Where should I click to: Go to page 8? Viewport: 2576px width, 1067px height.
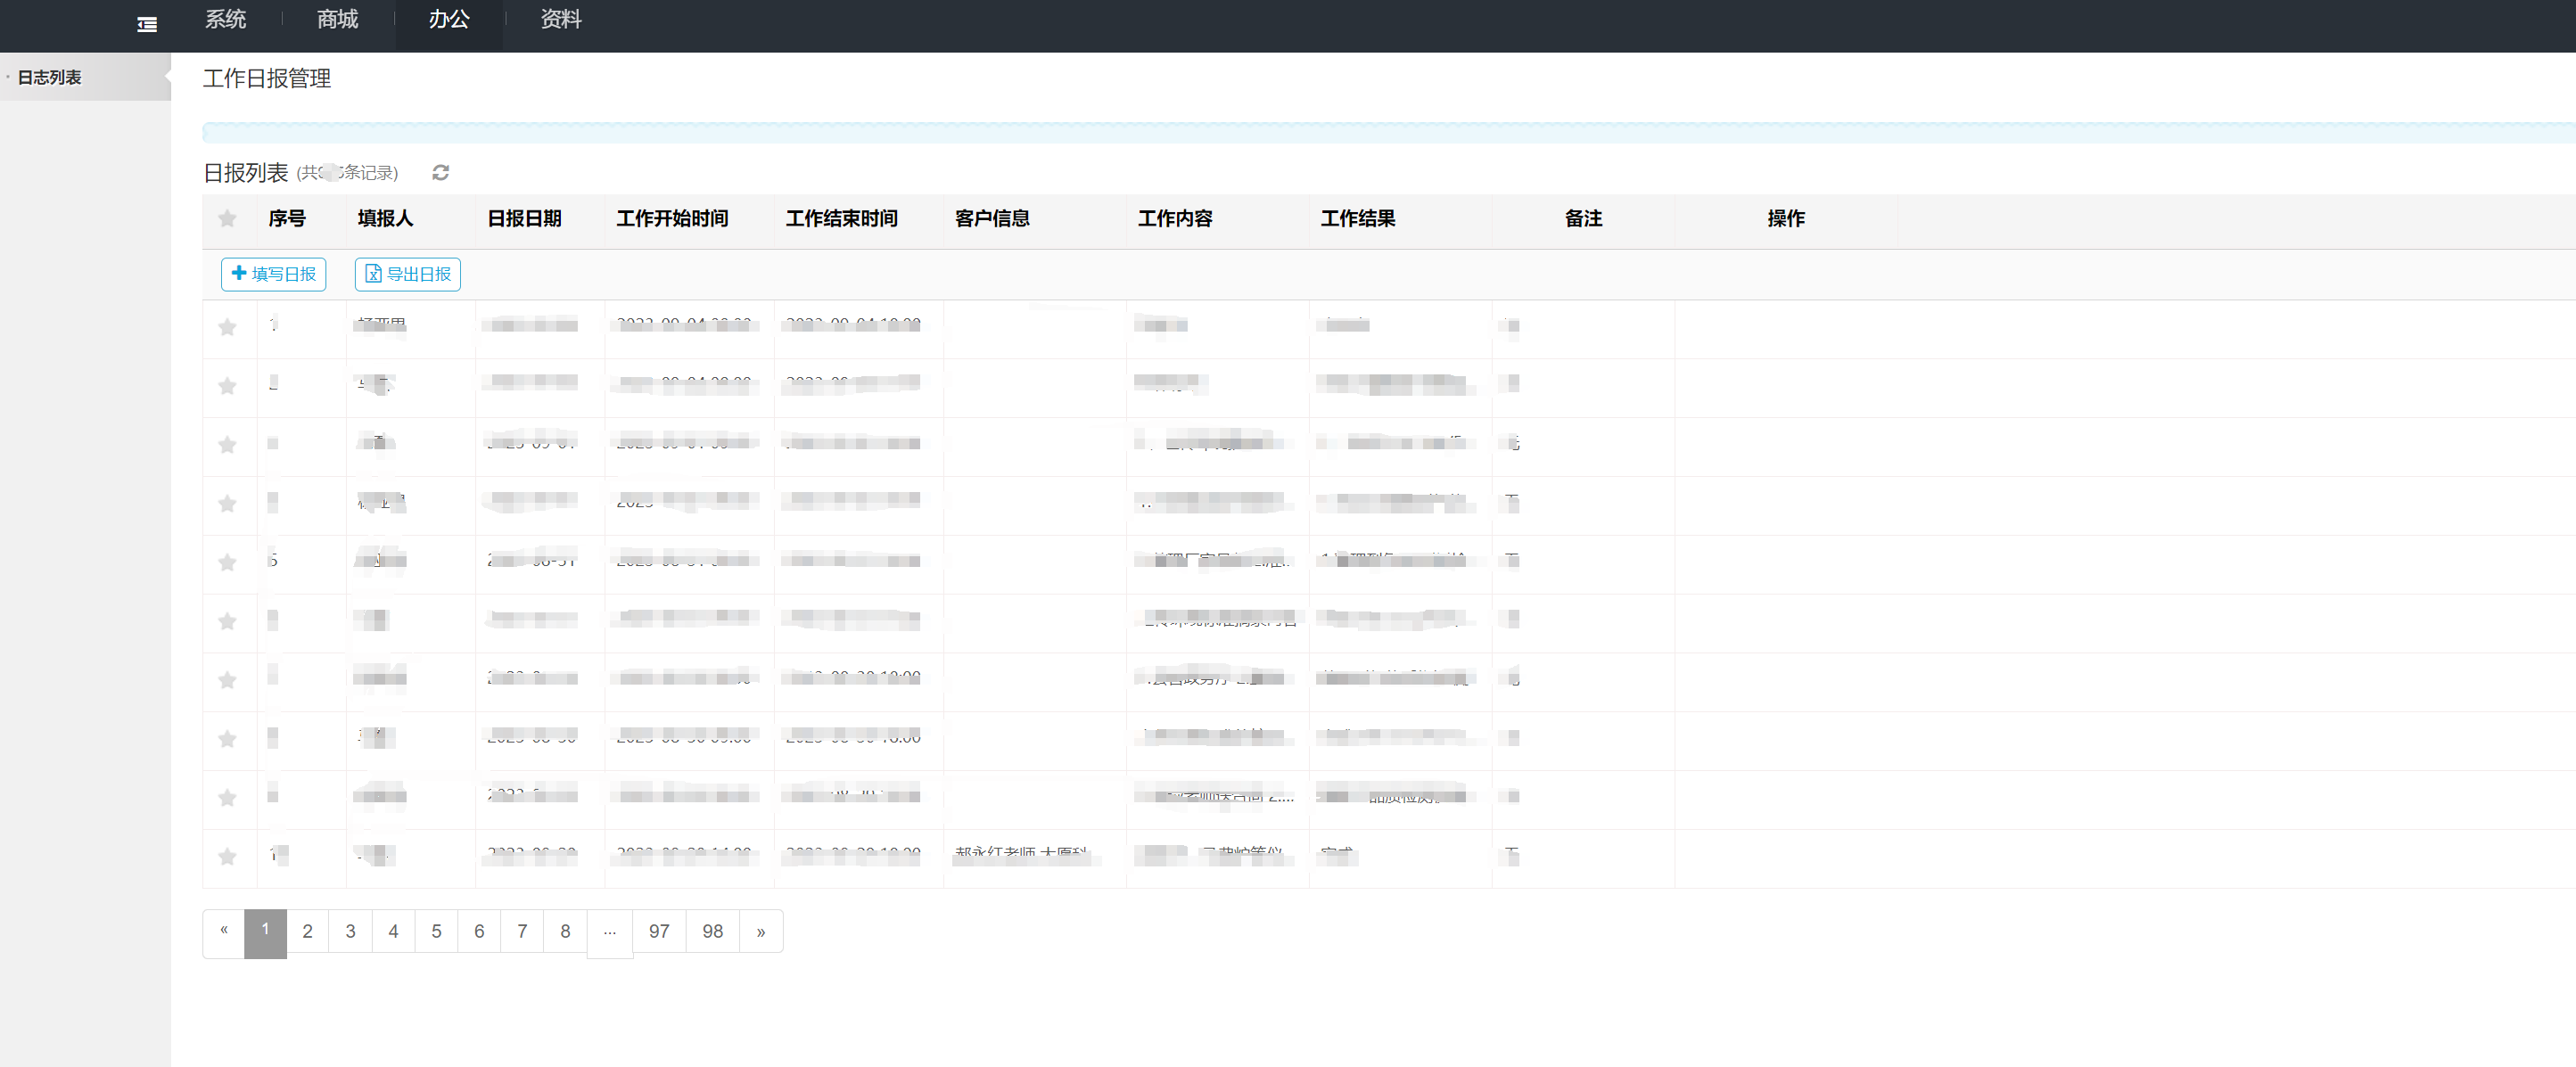[566, 931]
